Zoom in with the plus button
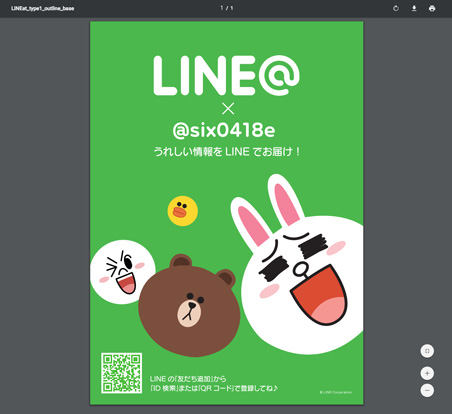The image size is (452, 414). point(427,373)
